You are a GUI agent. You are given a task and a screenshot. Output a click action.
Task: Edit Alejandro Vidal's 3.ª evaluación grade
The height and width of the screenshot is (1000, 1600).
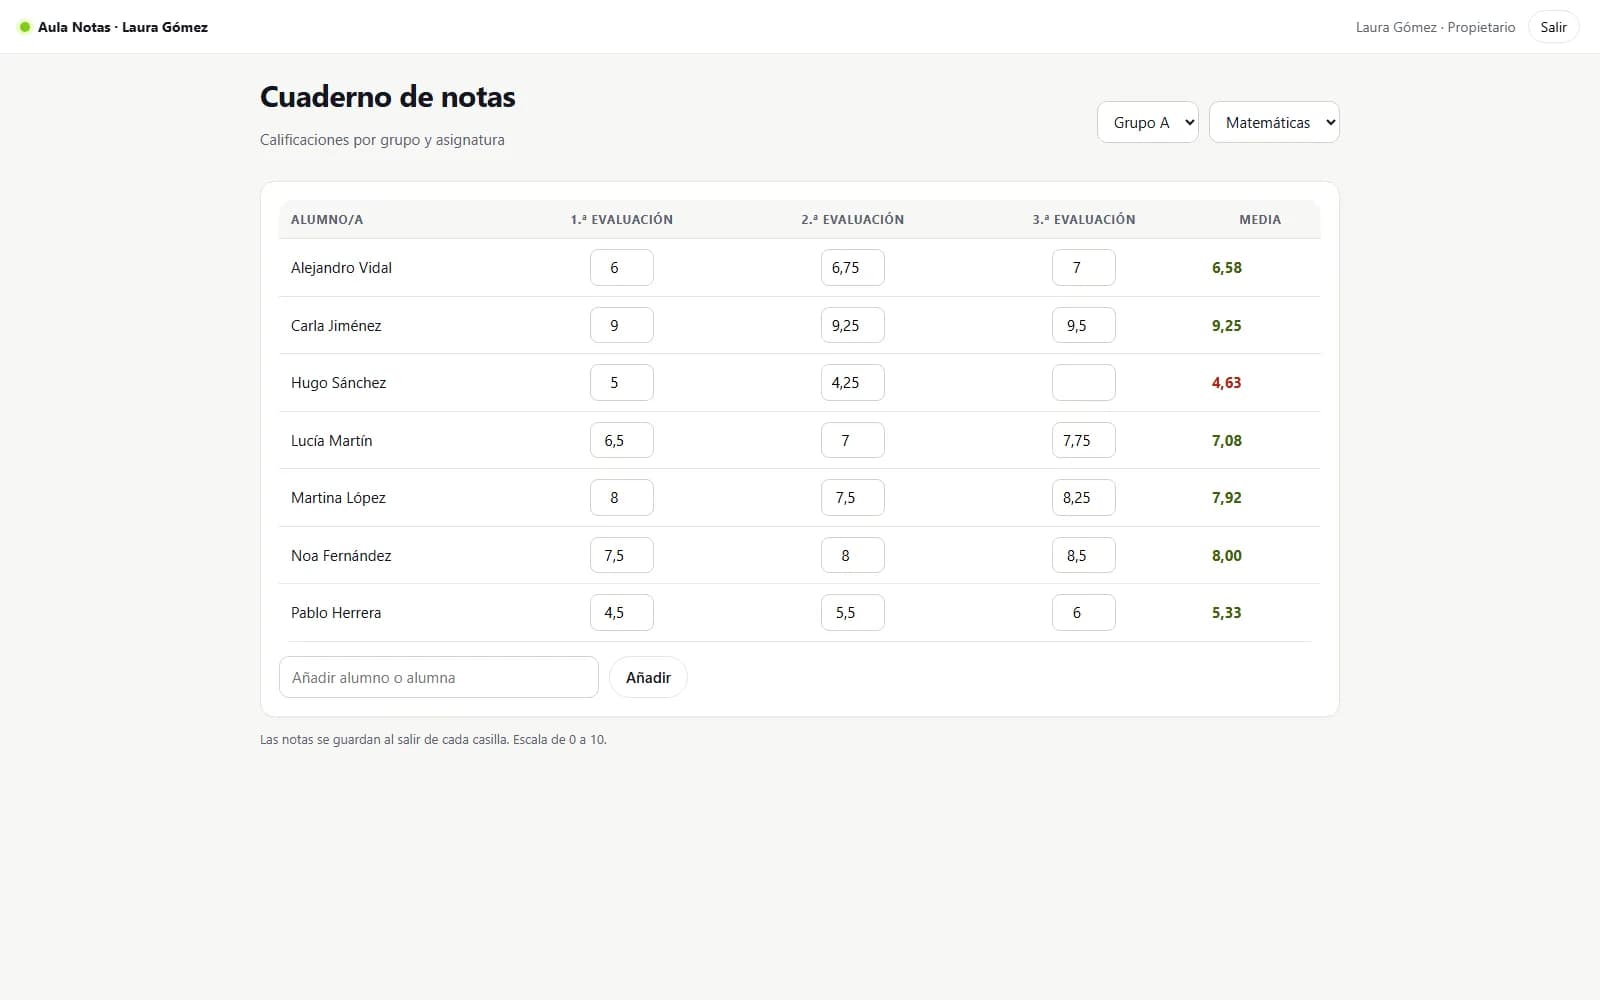1083,268
